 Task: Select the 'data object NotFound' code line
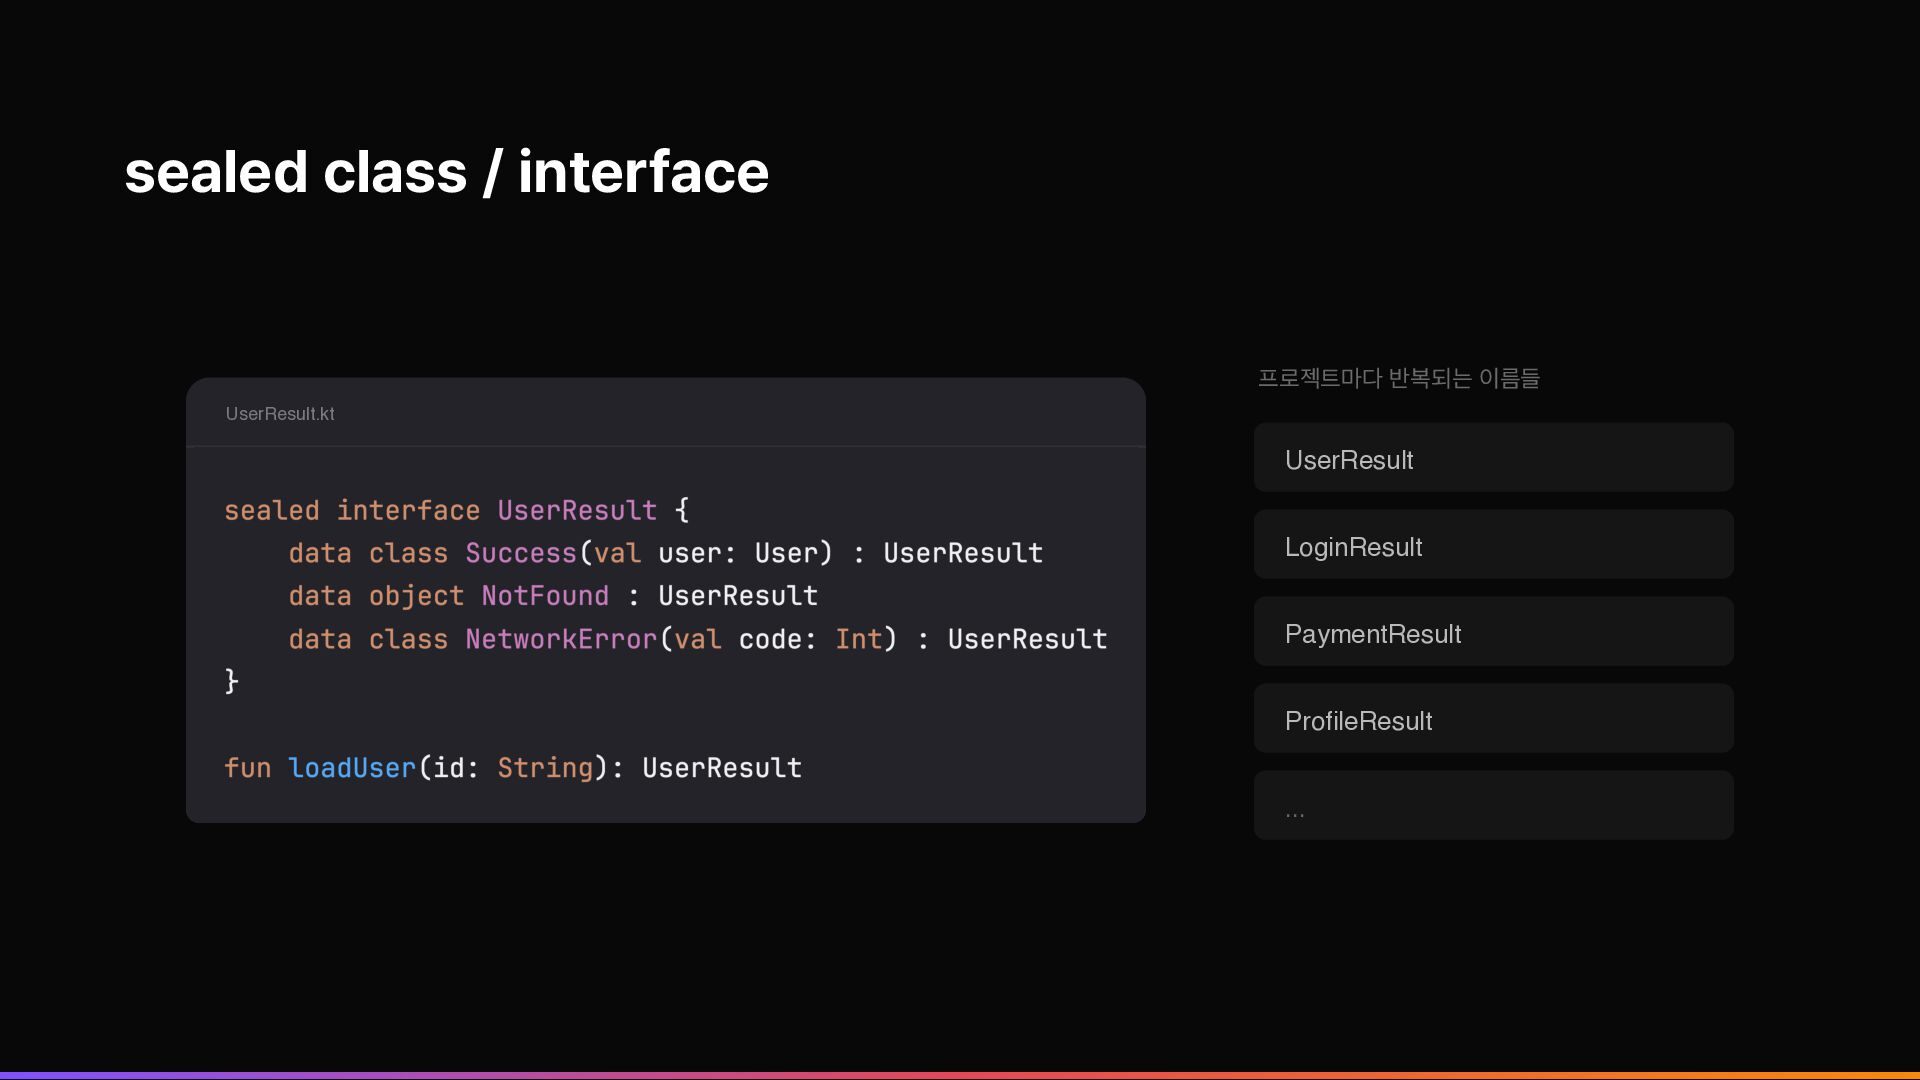point(553,596)
